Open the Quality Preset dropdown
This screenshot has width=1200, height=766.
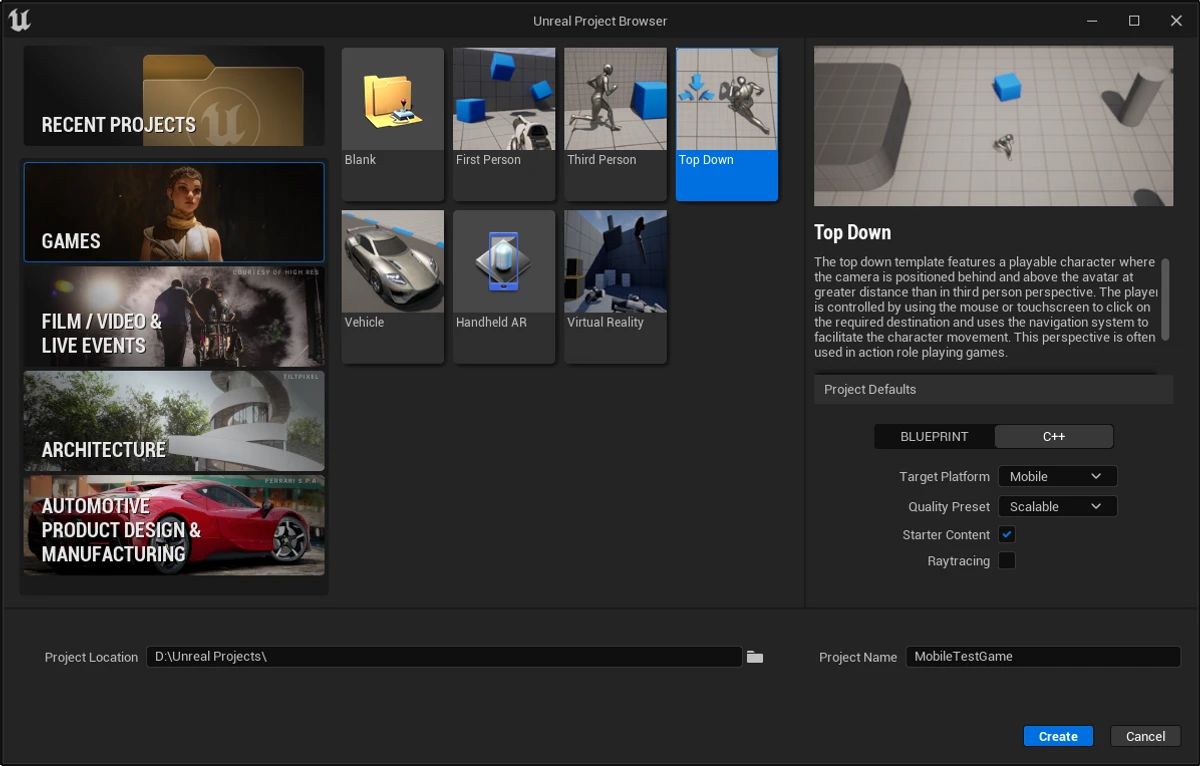coord(1057,507)
